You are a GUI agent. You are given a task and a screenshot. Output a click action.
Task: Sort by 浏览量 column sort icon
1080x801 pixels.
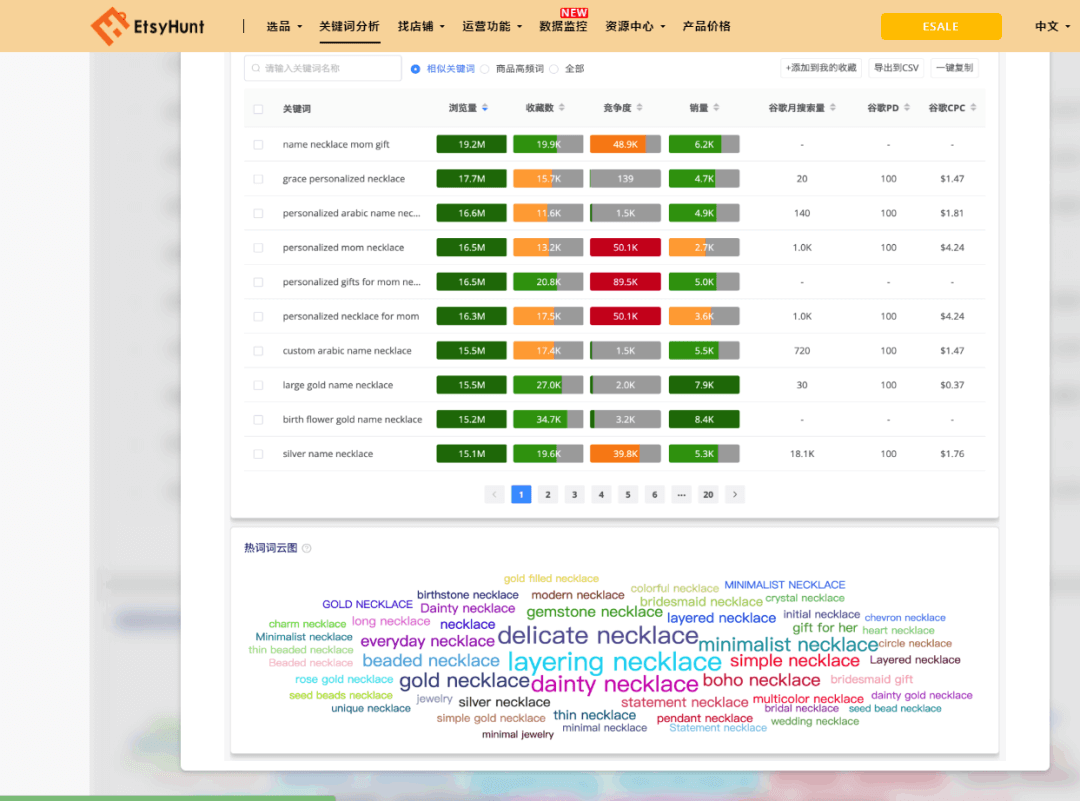[x=485, y=108]
